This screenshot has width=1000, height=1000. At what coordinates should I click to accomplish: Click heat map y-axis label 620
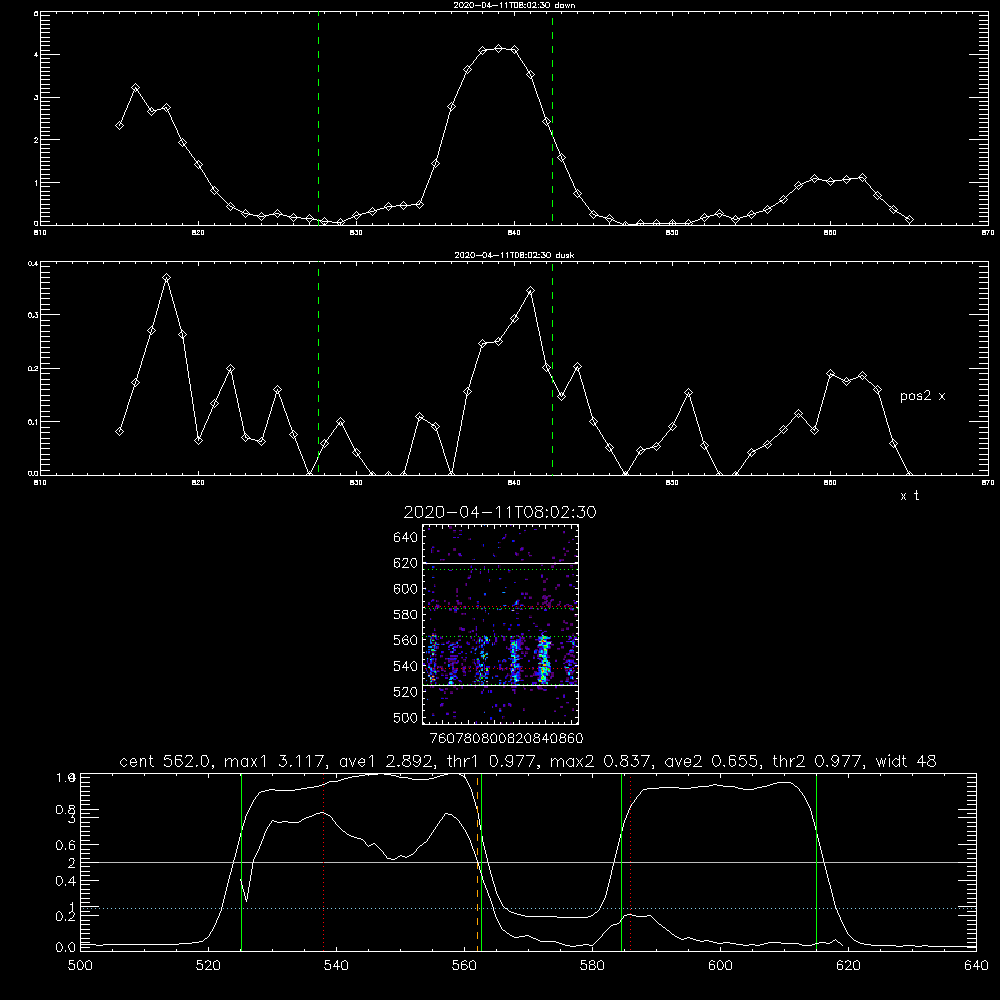coord(406,563)
